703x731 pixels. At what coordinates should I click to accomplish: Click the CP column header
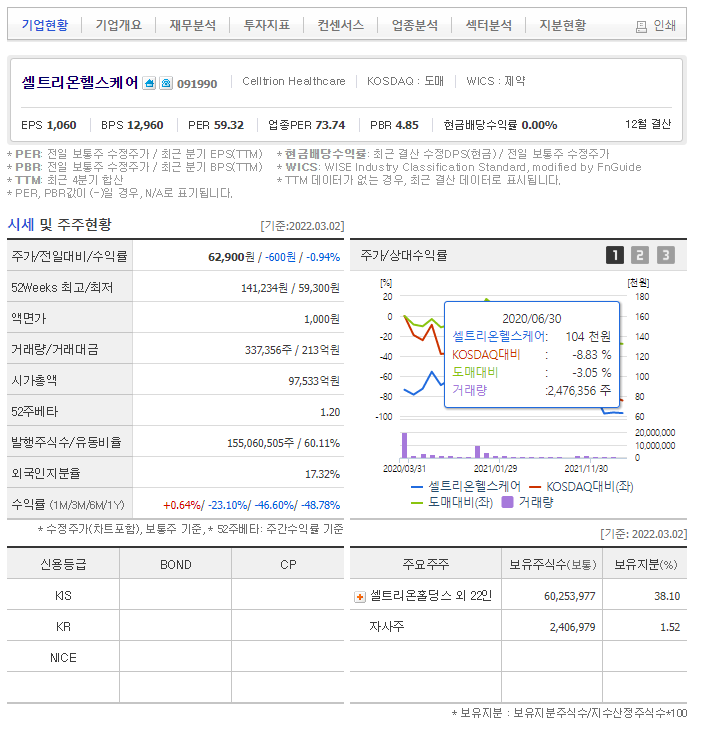point(288,565)
